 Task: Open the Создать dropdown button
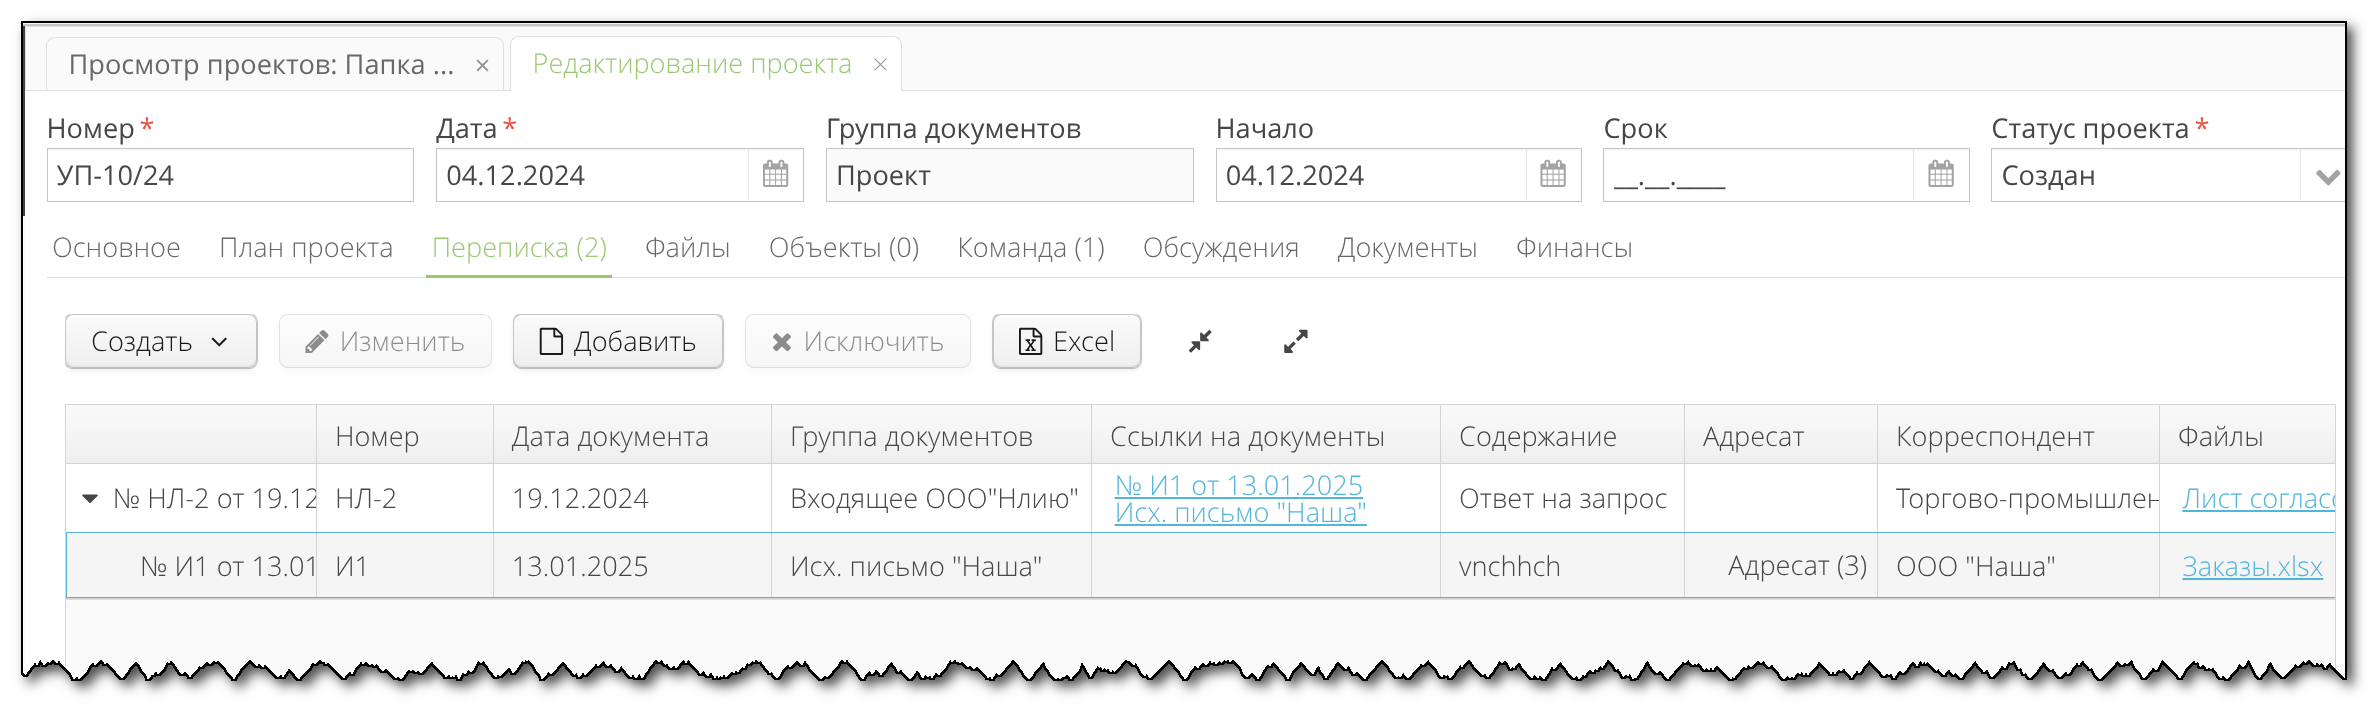tap(161, 342)
